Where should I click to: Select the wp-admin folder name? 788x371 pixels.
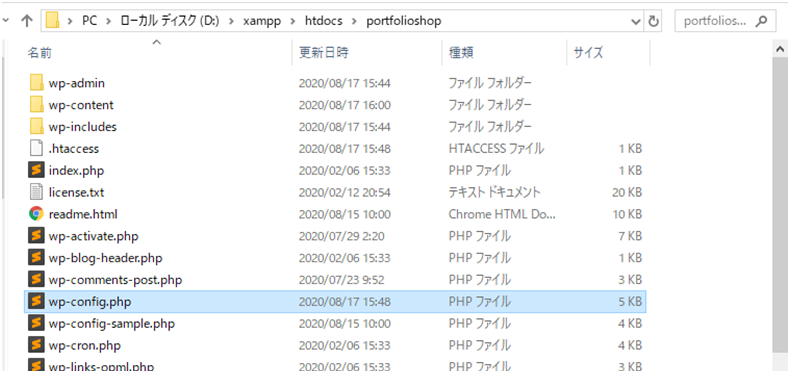[77, 83]
